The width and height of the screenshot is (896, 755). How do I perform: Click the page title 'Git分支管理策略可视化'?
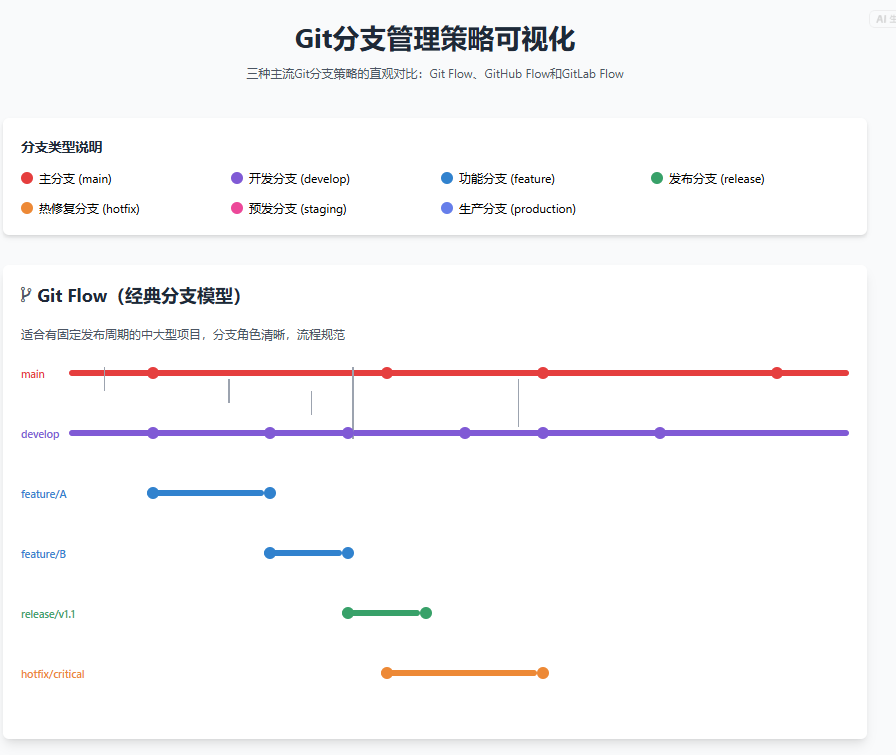tap(435, 39)
